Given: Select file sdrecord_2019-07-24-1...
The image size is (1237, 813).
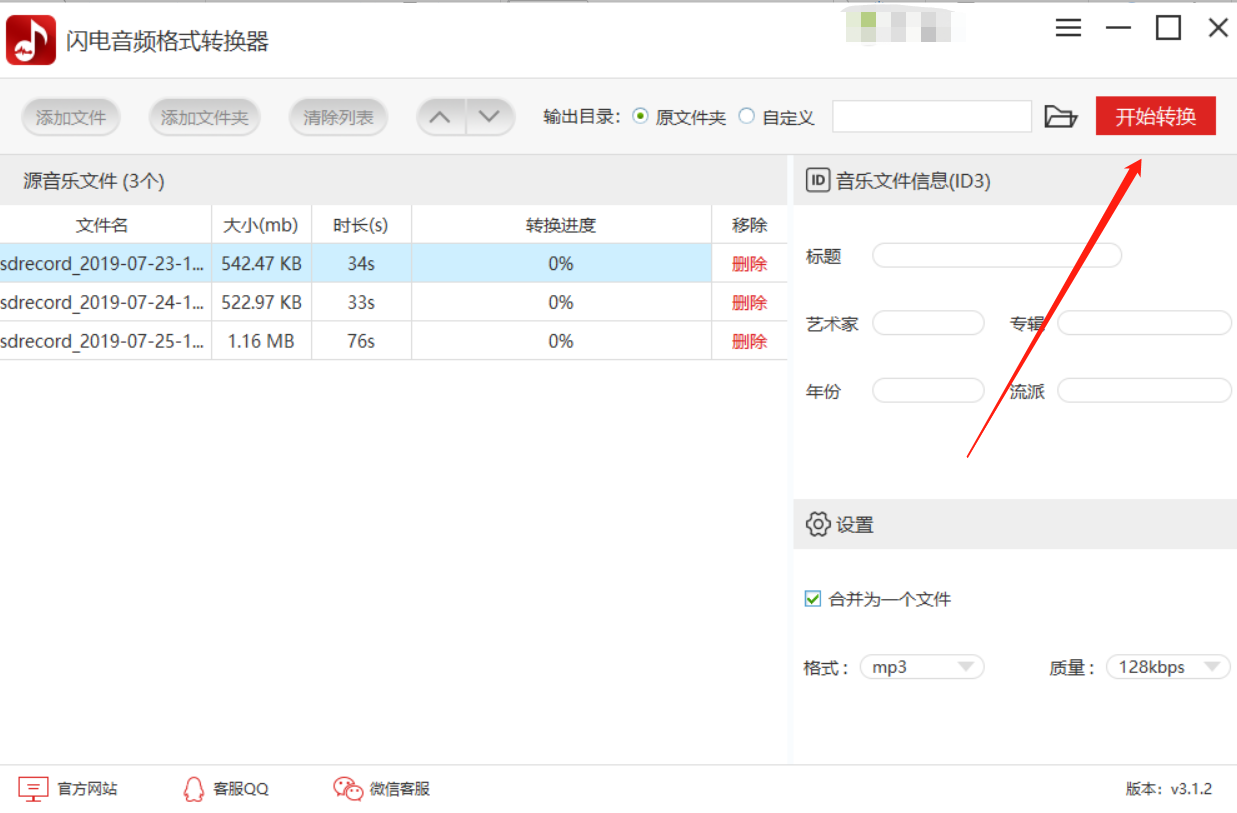Looking at the screenshot, I should (103, 303).
